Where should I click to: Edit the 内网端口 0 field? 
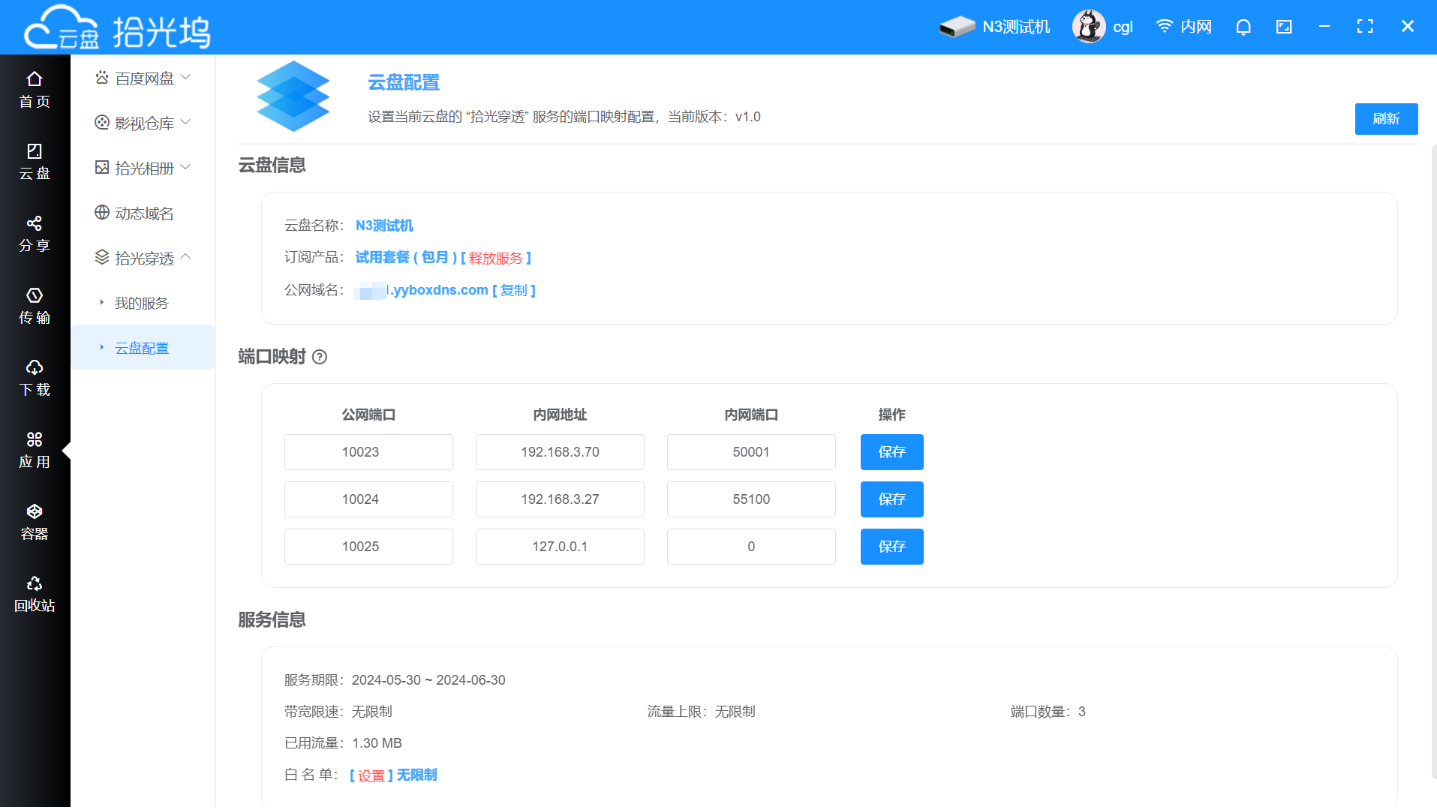tap(751, 547)
